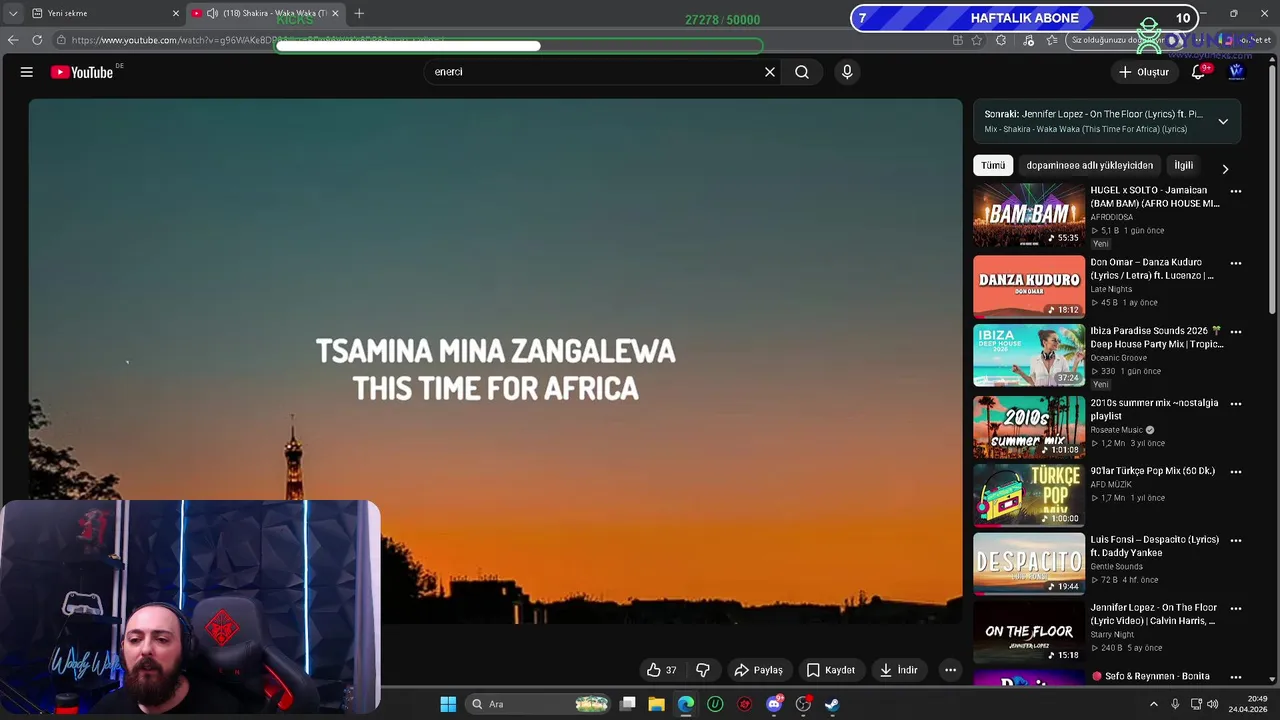Image resolution: width=1280 pixels, height=720 pixels.
Task: Dislike the video with thumbs down
Action: click(x=703, y=670)
